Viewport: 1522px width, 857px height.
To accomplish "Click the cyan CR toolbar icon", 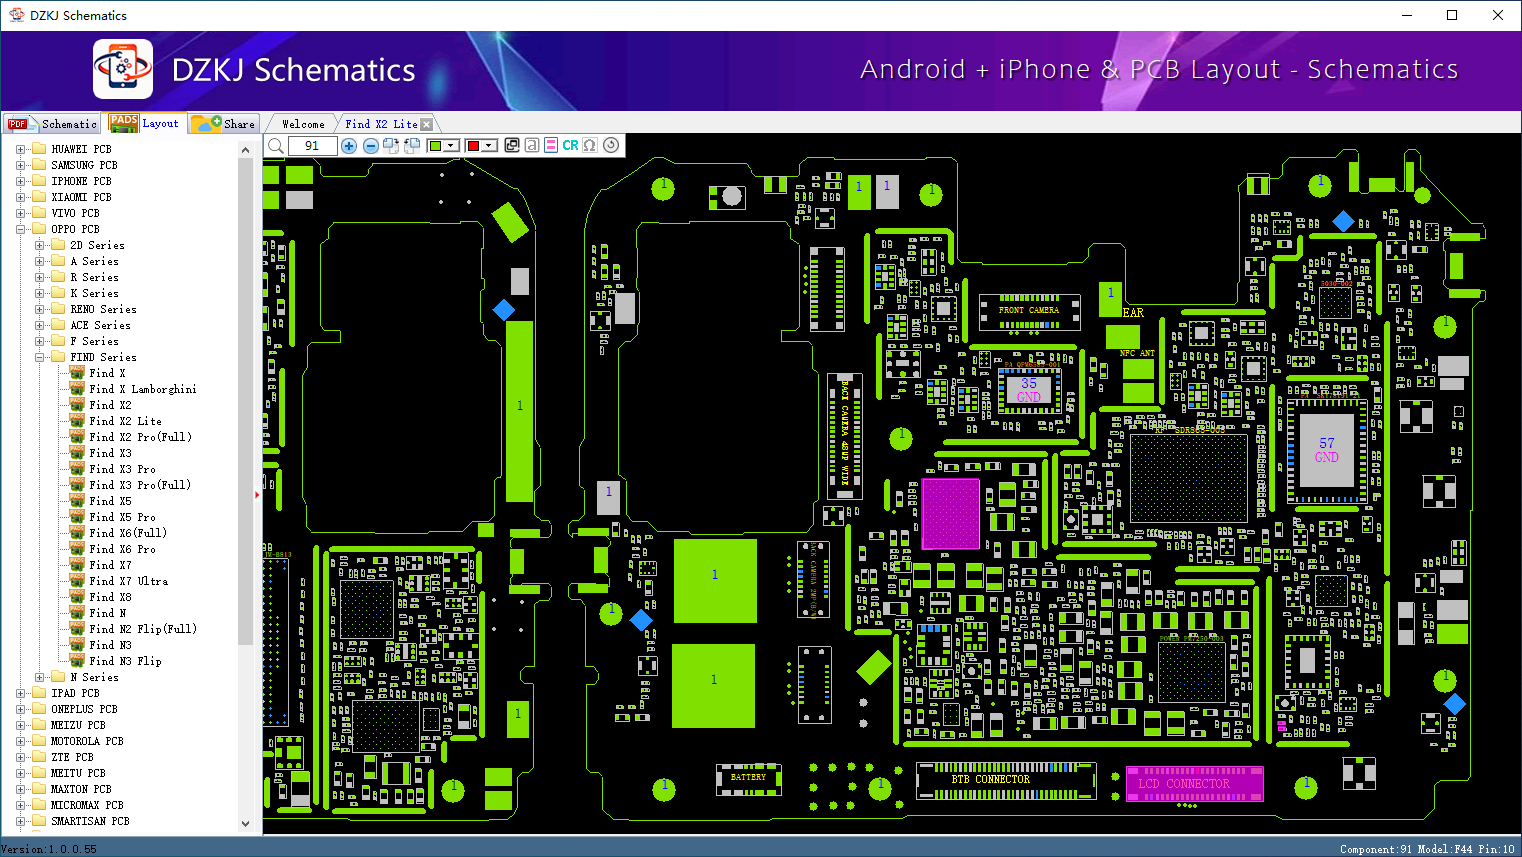I will point(570,145).
